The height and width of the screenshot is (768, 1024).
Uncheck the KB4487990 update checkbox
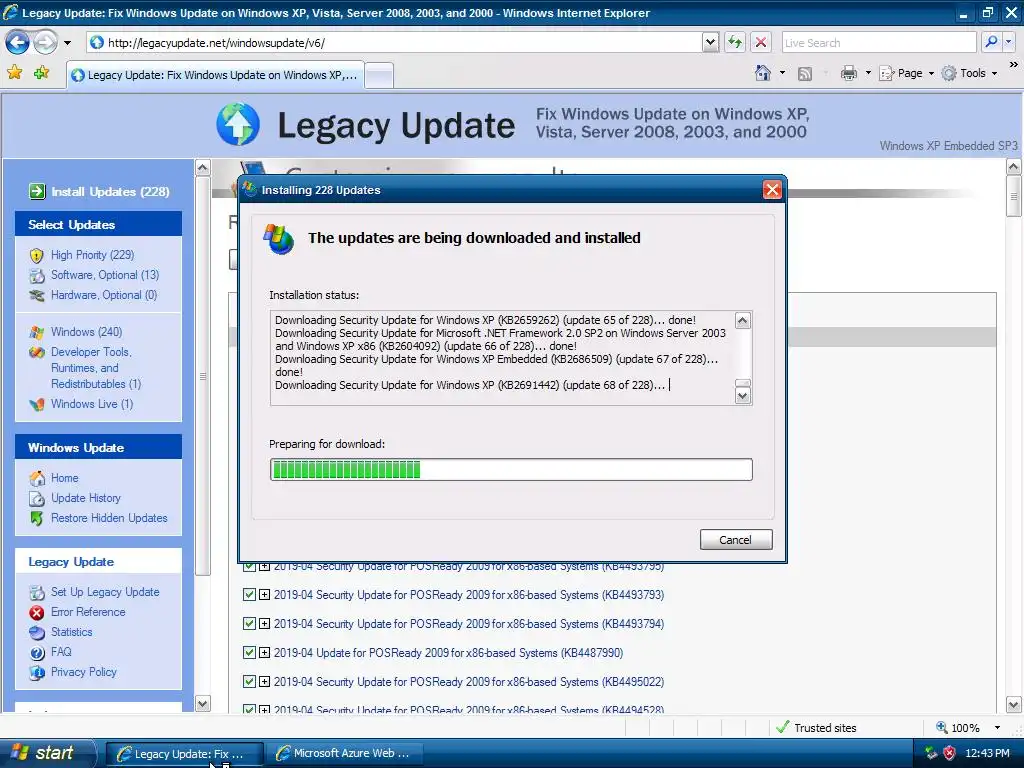pos(249,652)
